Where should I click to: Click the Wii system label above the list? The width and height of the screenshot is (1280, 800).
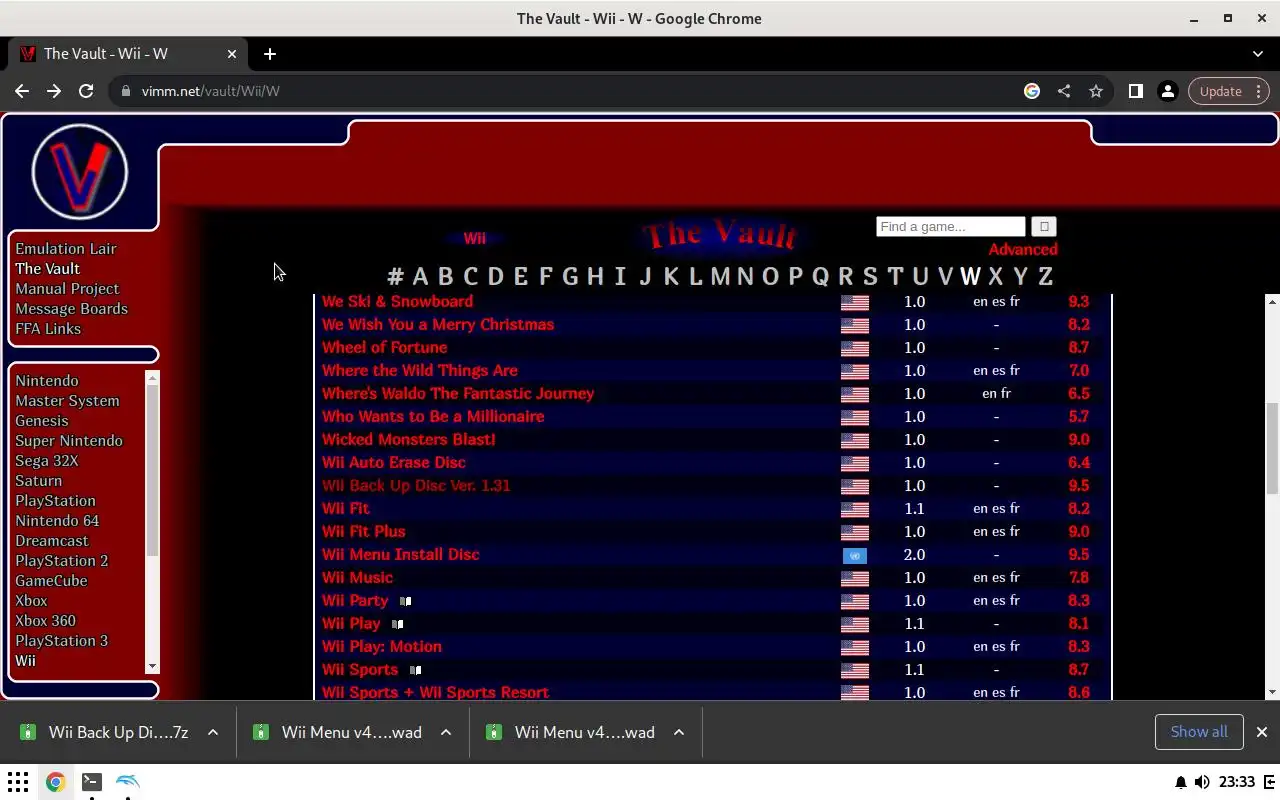click(x=474, y=239)
